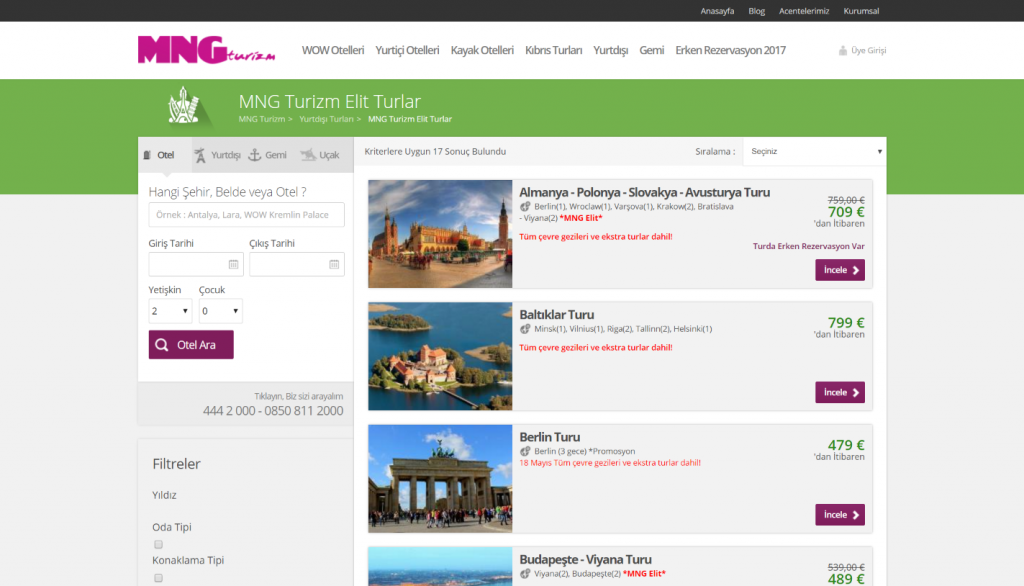Screen dimensions: 1024x586
Task: Open the Giriş Tarihi calendar icon
Action: (x=233, y=265)
